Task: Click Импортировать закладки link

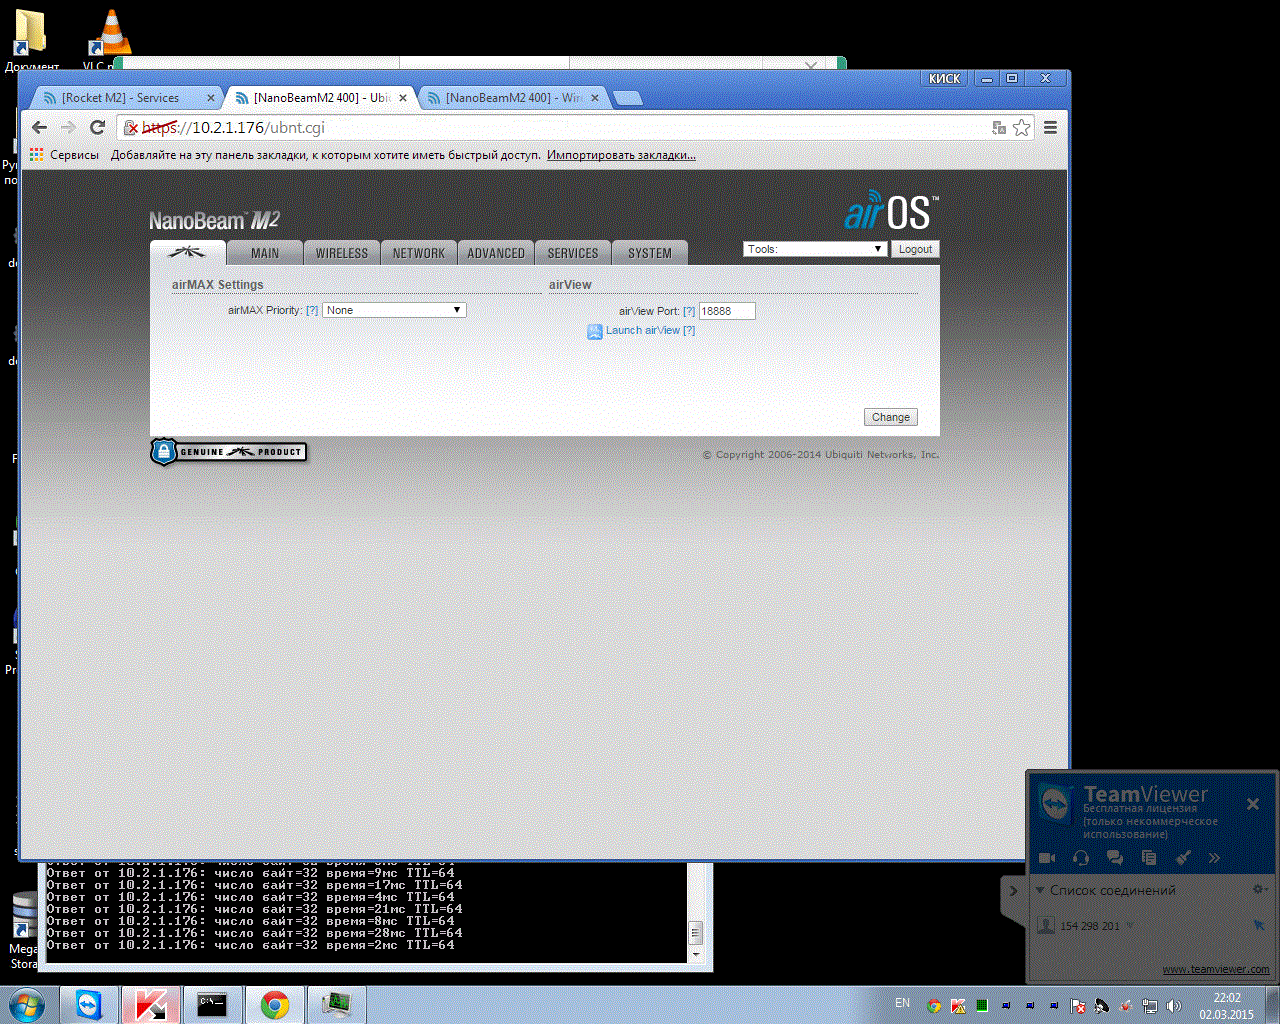Action: [621, 155]
